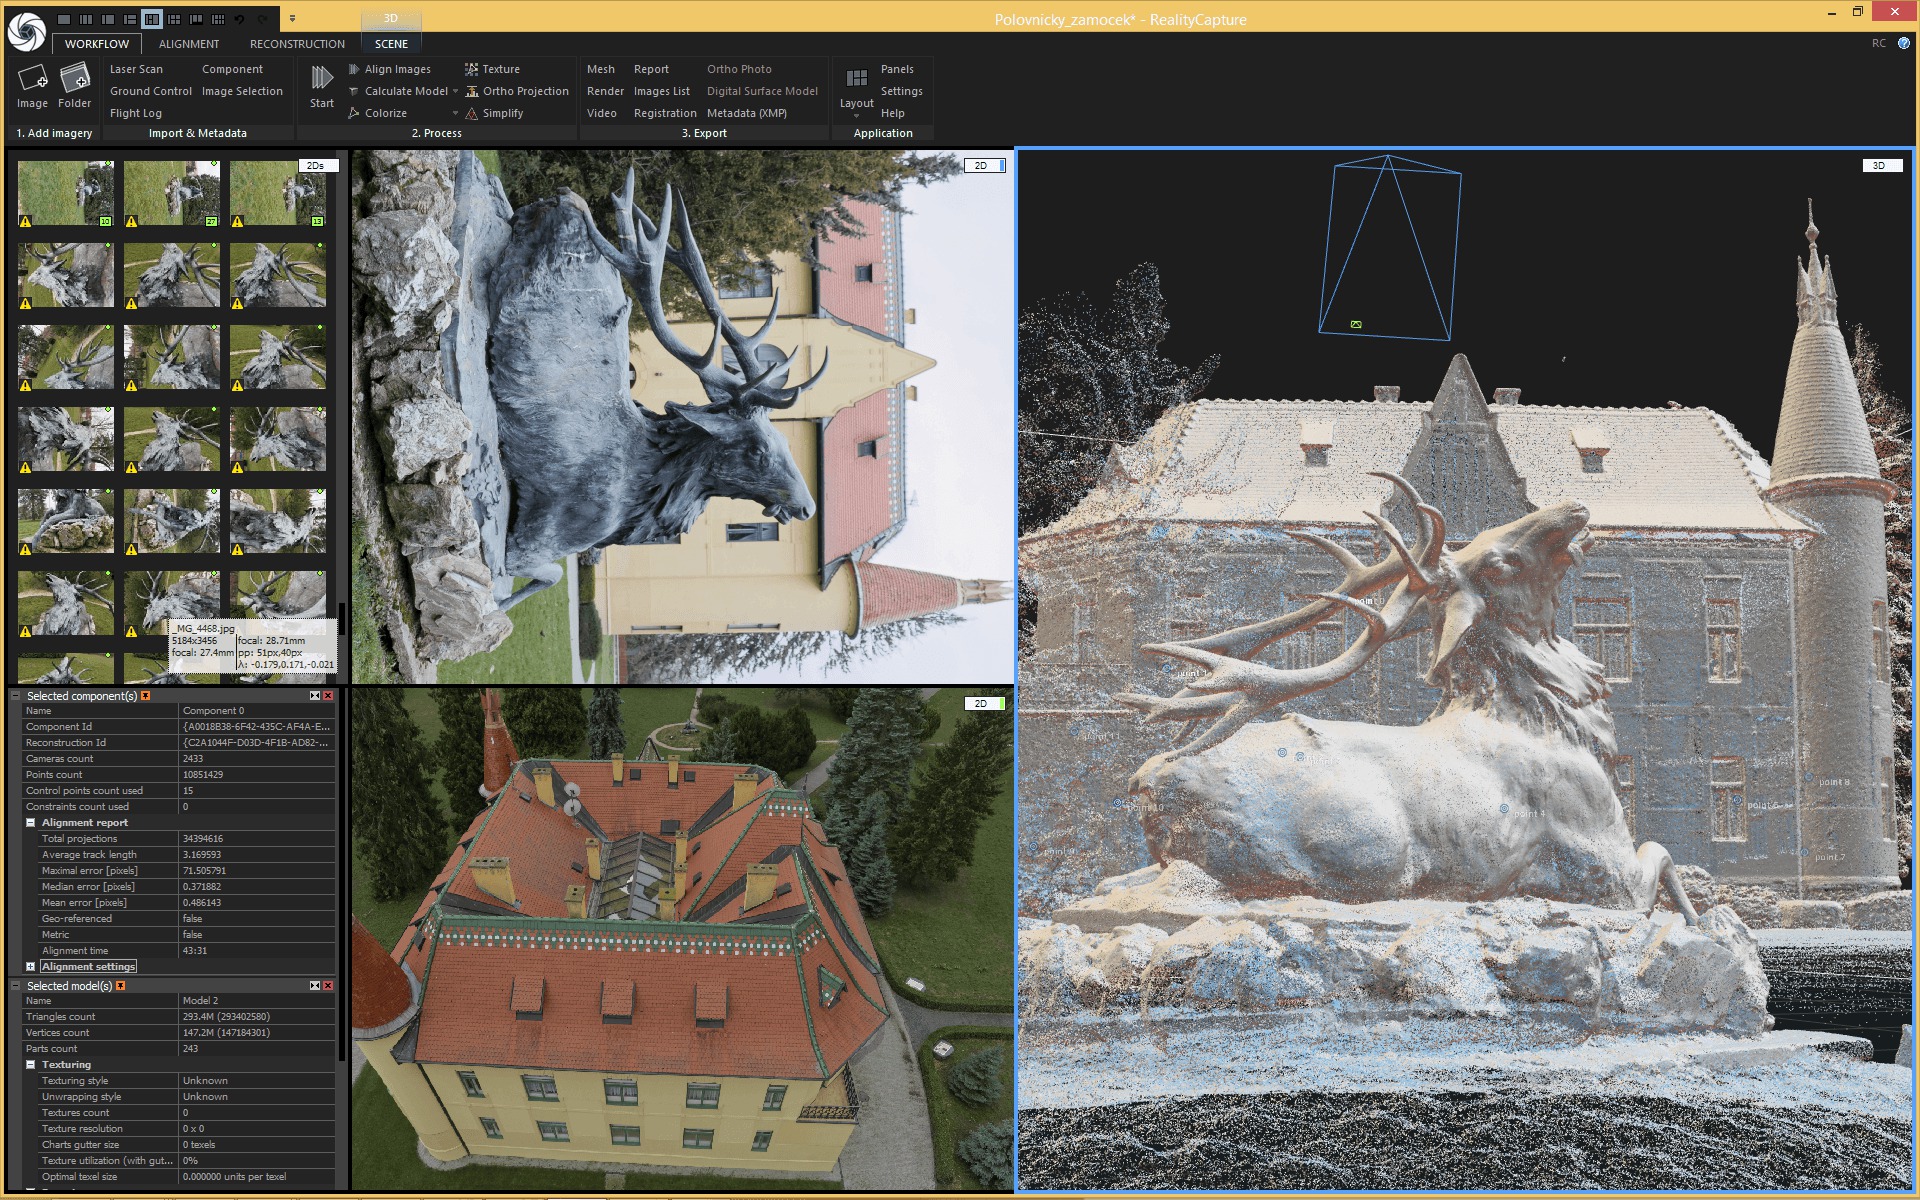This screenshot has height=1200, width=1920.
Task: Select the first deer statue thumbnail
Action: [x=66, y=193]
